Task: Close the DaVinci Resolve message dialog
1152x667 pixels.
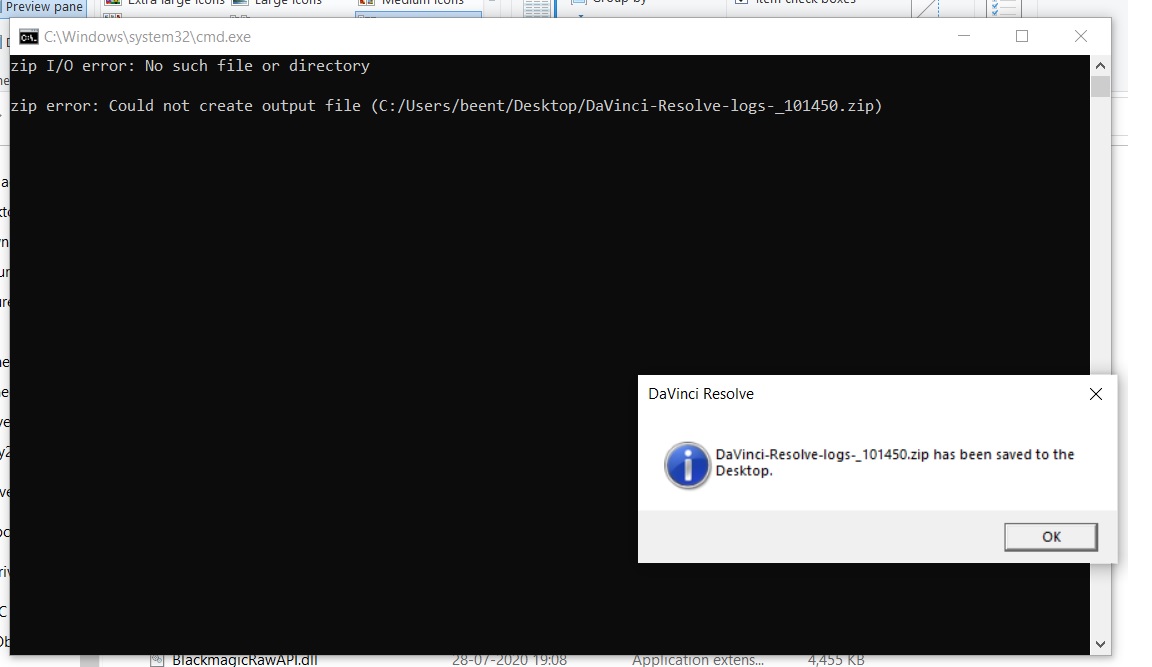Action: [x=1095, y=394]
